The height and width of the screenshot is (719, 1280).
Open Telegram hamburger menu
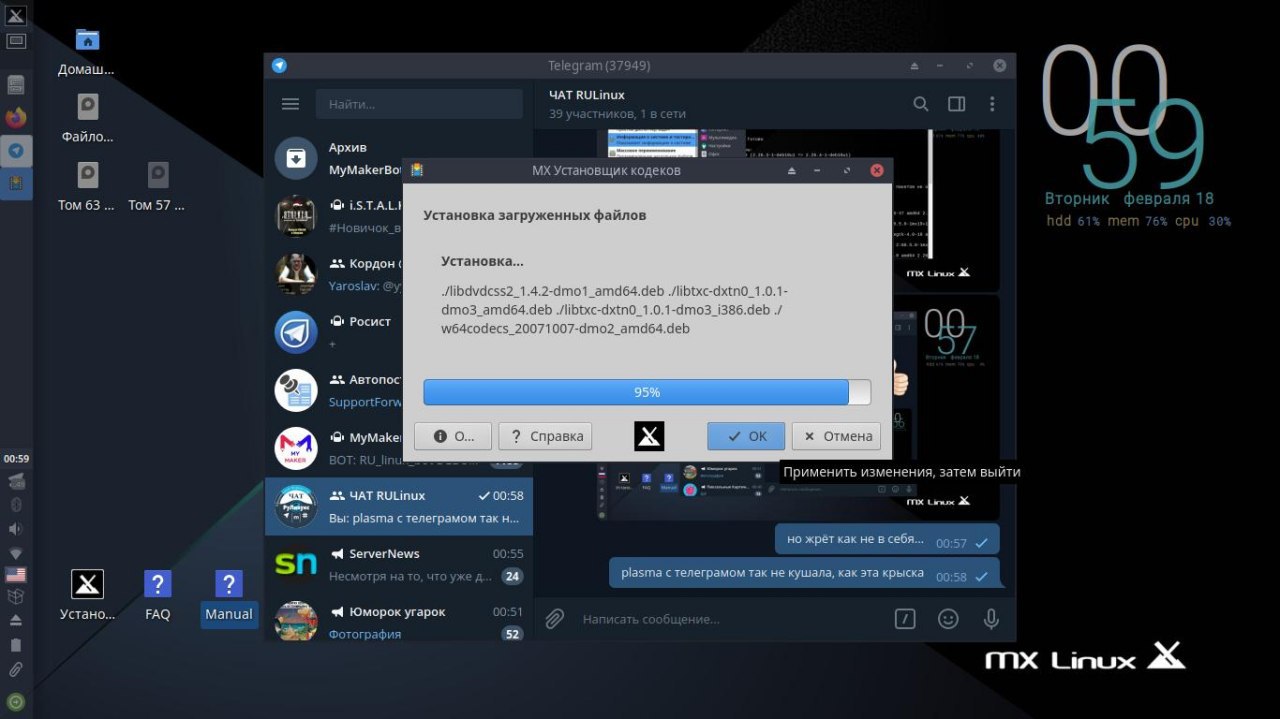pyautogui.click(x=290, y=104)
